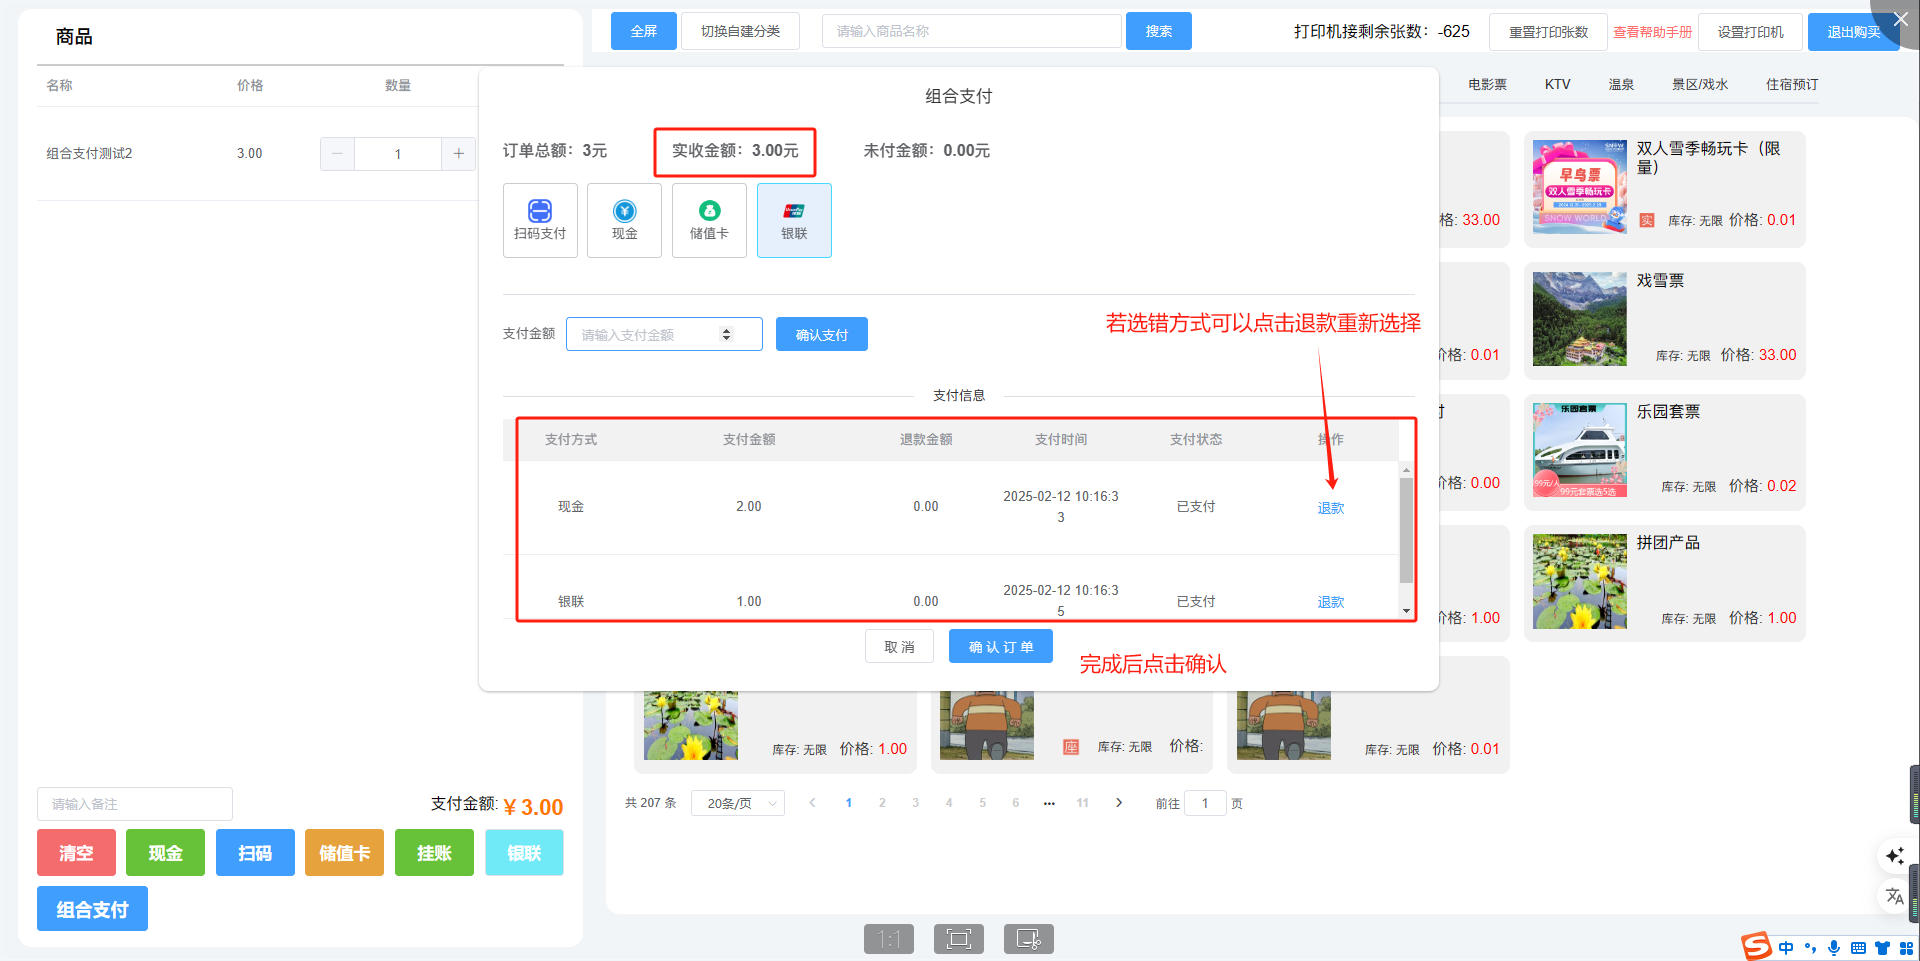Viewport: 1920px width, 961px height.
Task: Expand more pages via the ellipsis
Action: click(x=1049, y=803)
